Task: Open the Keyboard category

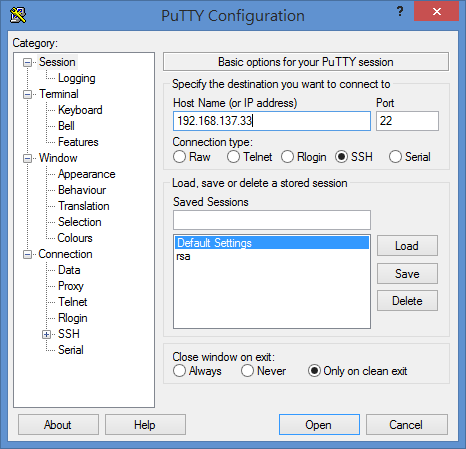Action: (80, 110)
